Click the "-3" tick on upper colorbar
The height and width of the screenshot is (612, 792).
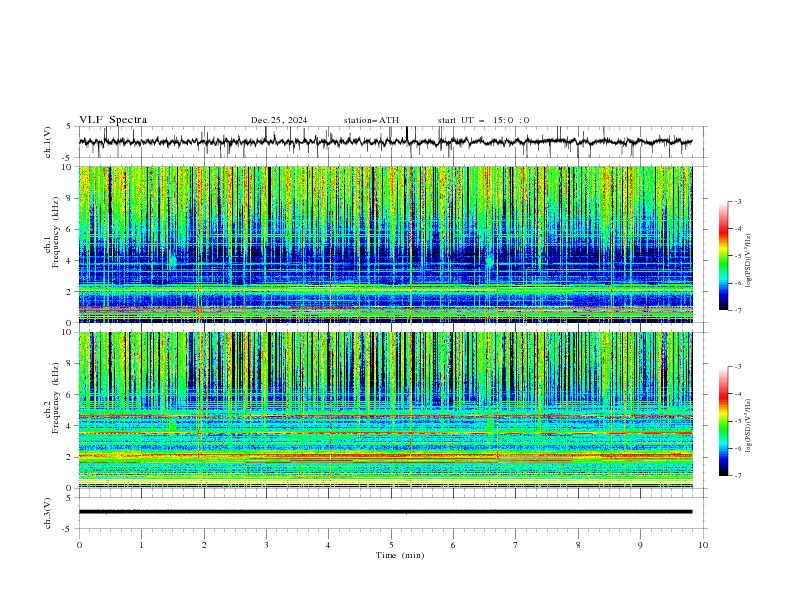[738, 201]
